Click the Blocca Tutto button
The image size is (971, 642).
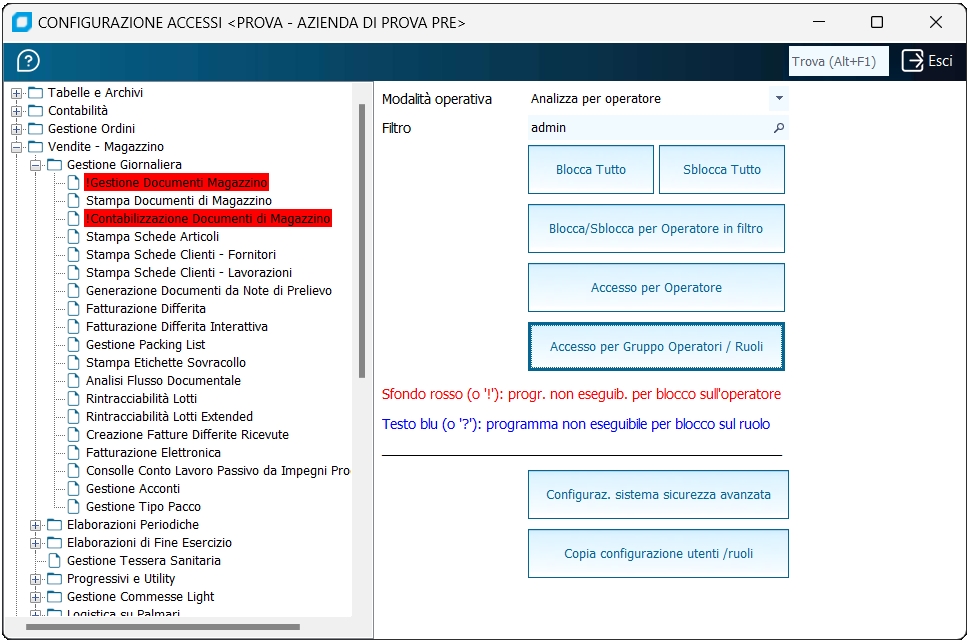591,170
